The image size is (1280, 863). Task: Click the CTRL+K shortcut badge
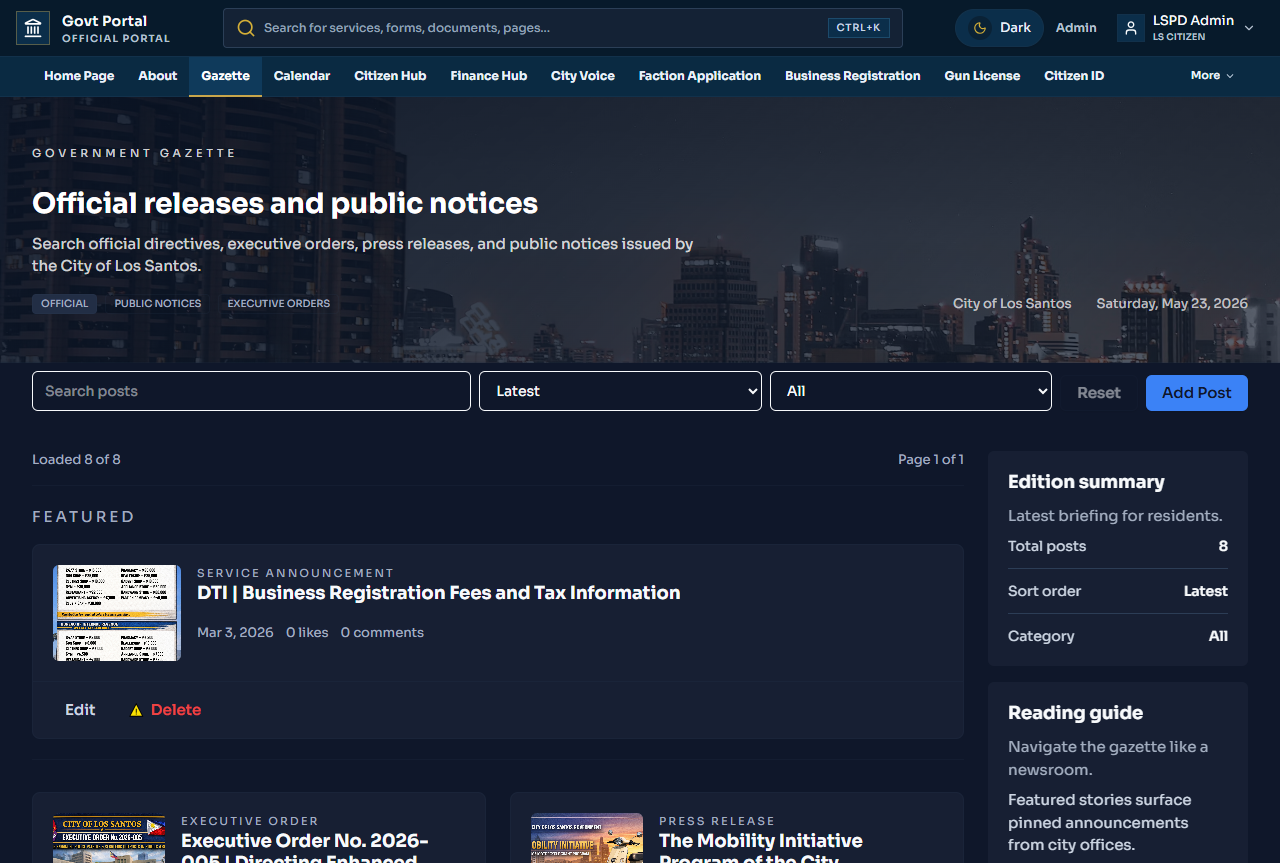(x=859, y=28)
